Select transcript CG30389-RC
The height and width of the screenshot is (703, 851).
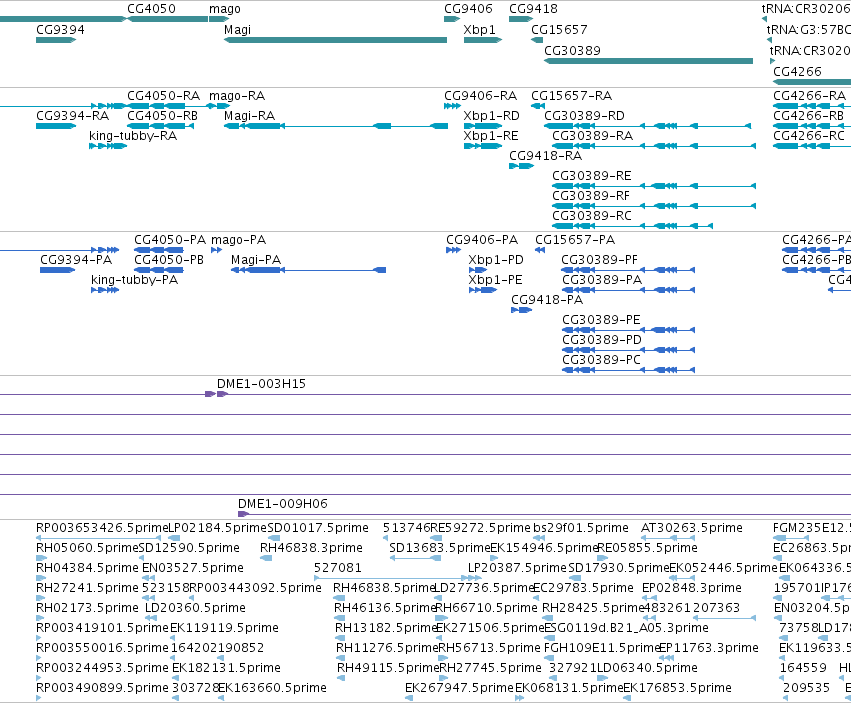632,226
